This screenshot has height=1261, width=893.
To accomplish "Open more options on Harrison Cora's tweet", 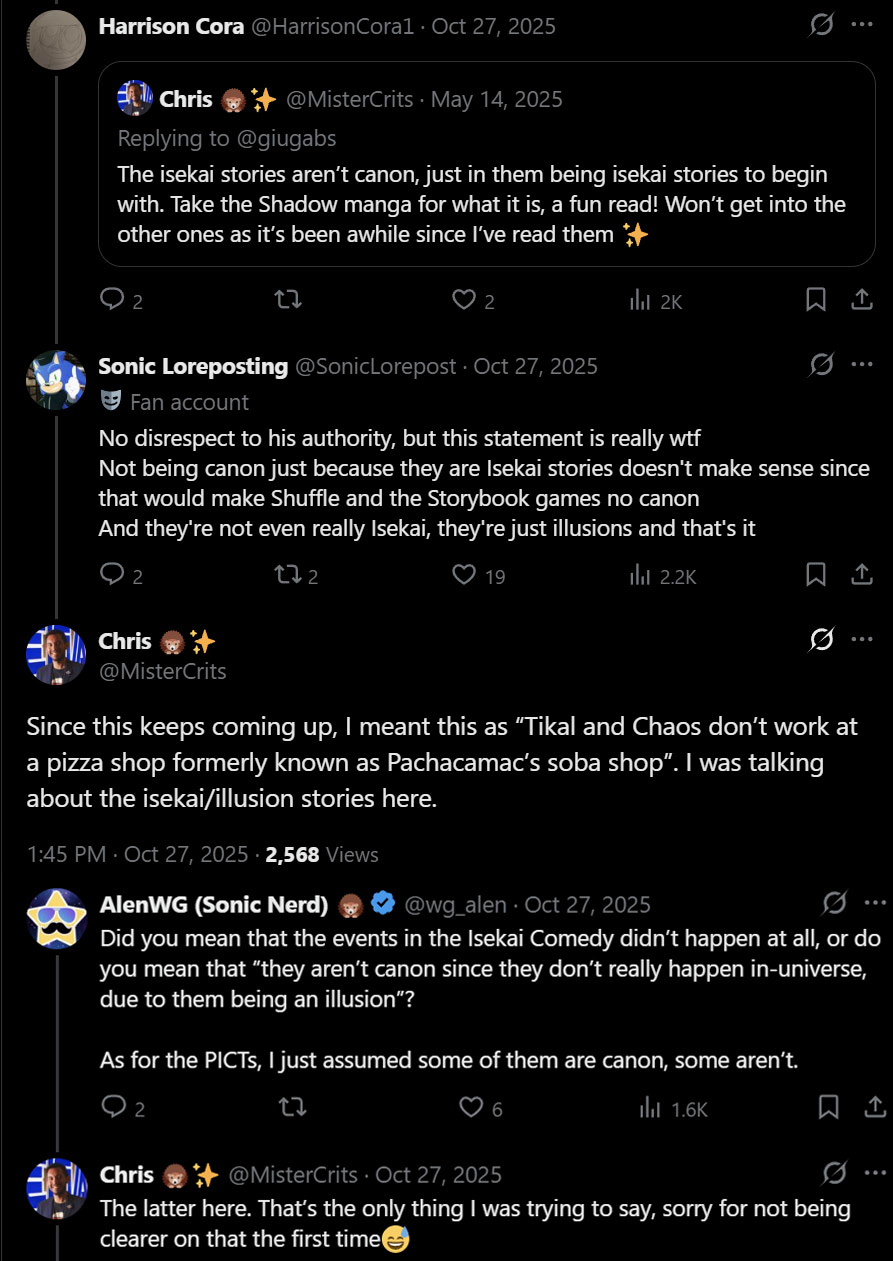I will point(862,26).
